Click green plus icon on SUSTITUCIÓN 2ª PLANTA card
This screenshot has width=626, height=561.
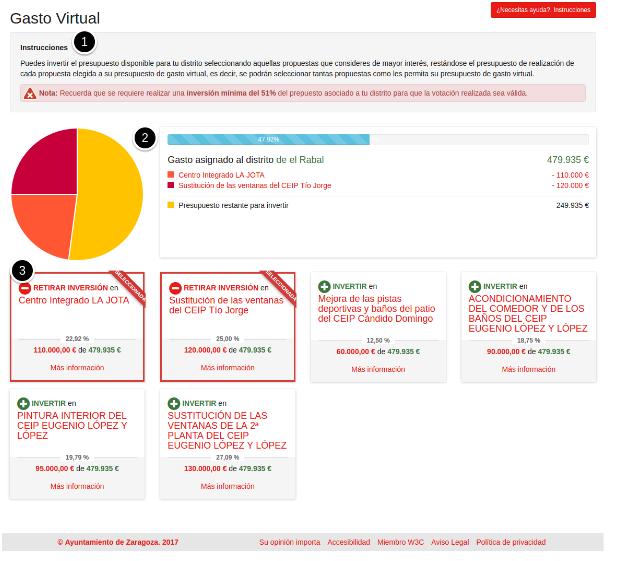point(174,404)
